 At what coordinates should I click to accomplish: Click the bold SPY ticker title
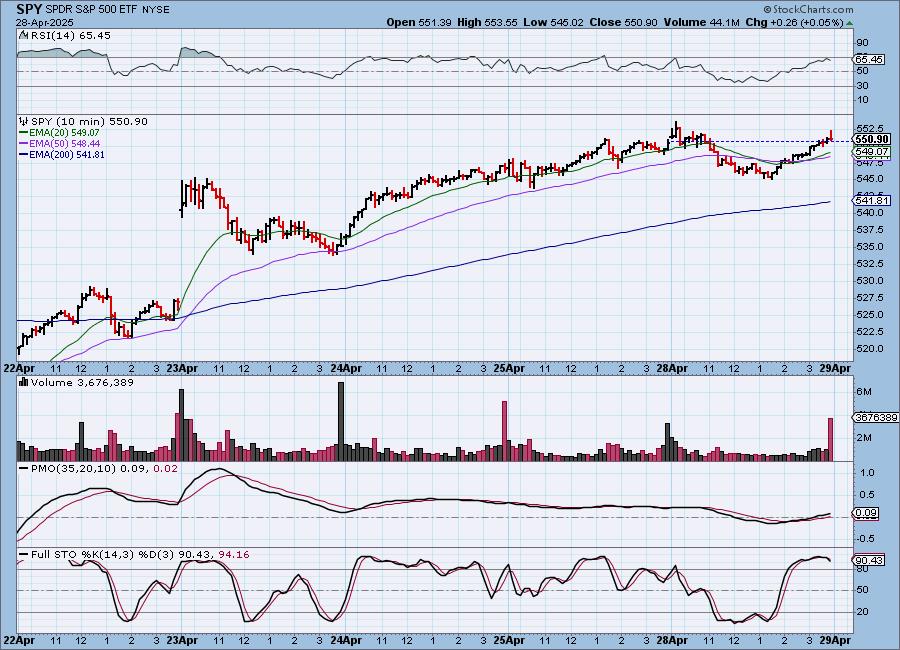[x=29, y=9]
